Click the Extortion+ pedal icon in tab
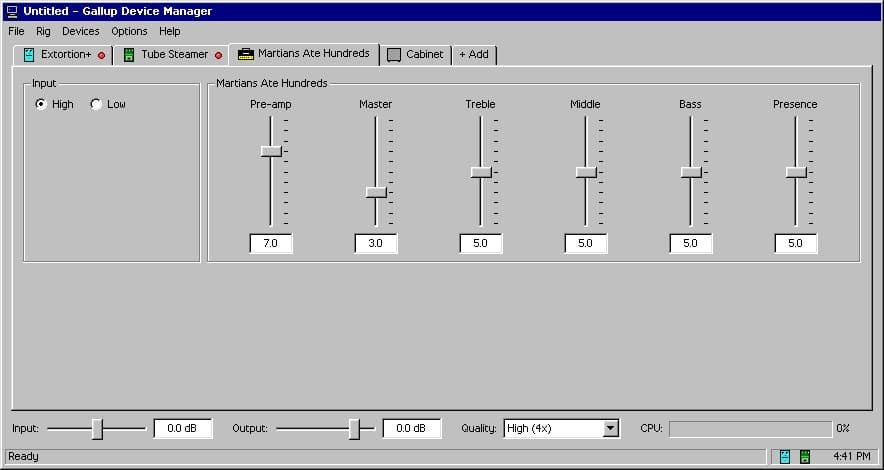Viewport: 884px width, 470px height. point(29,55)
